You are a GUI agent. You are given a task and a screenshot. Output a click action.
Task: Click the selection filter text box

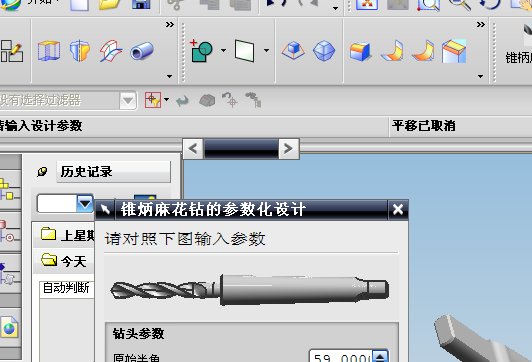[60, 100]
